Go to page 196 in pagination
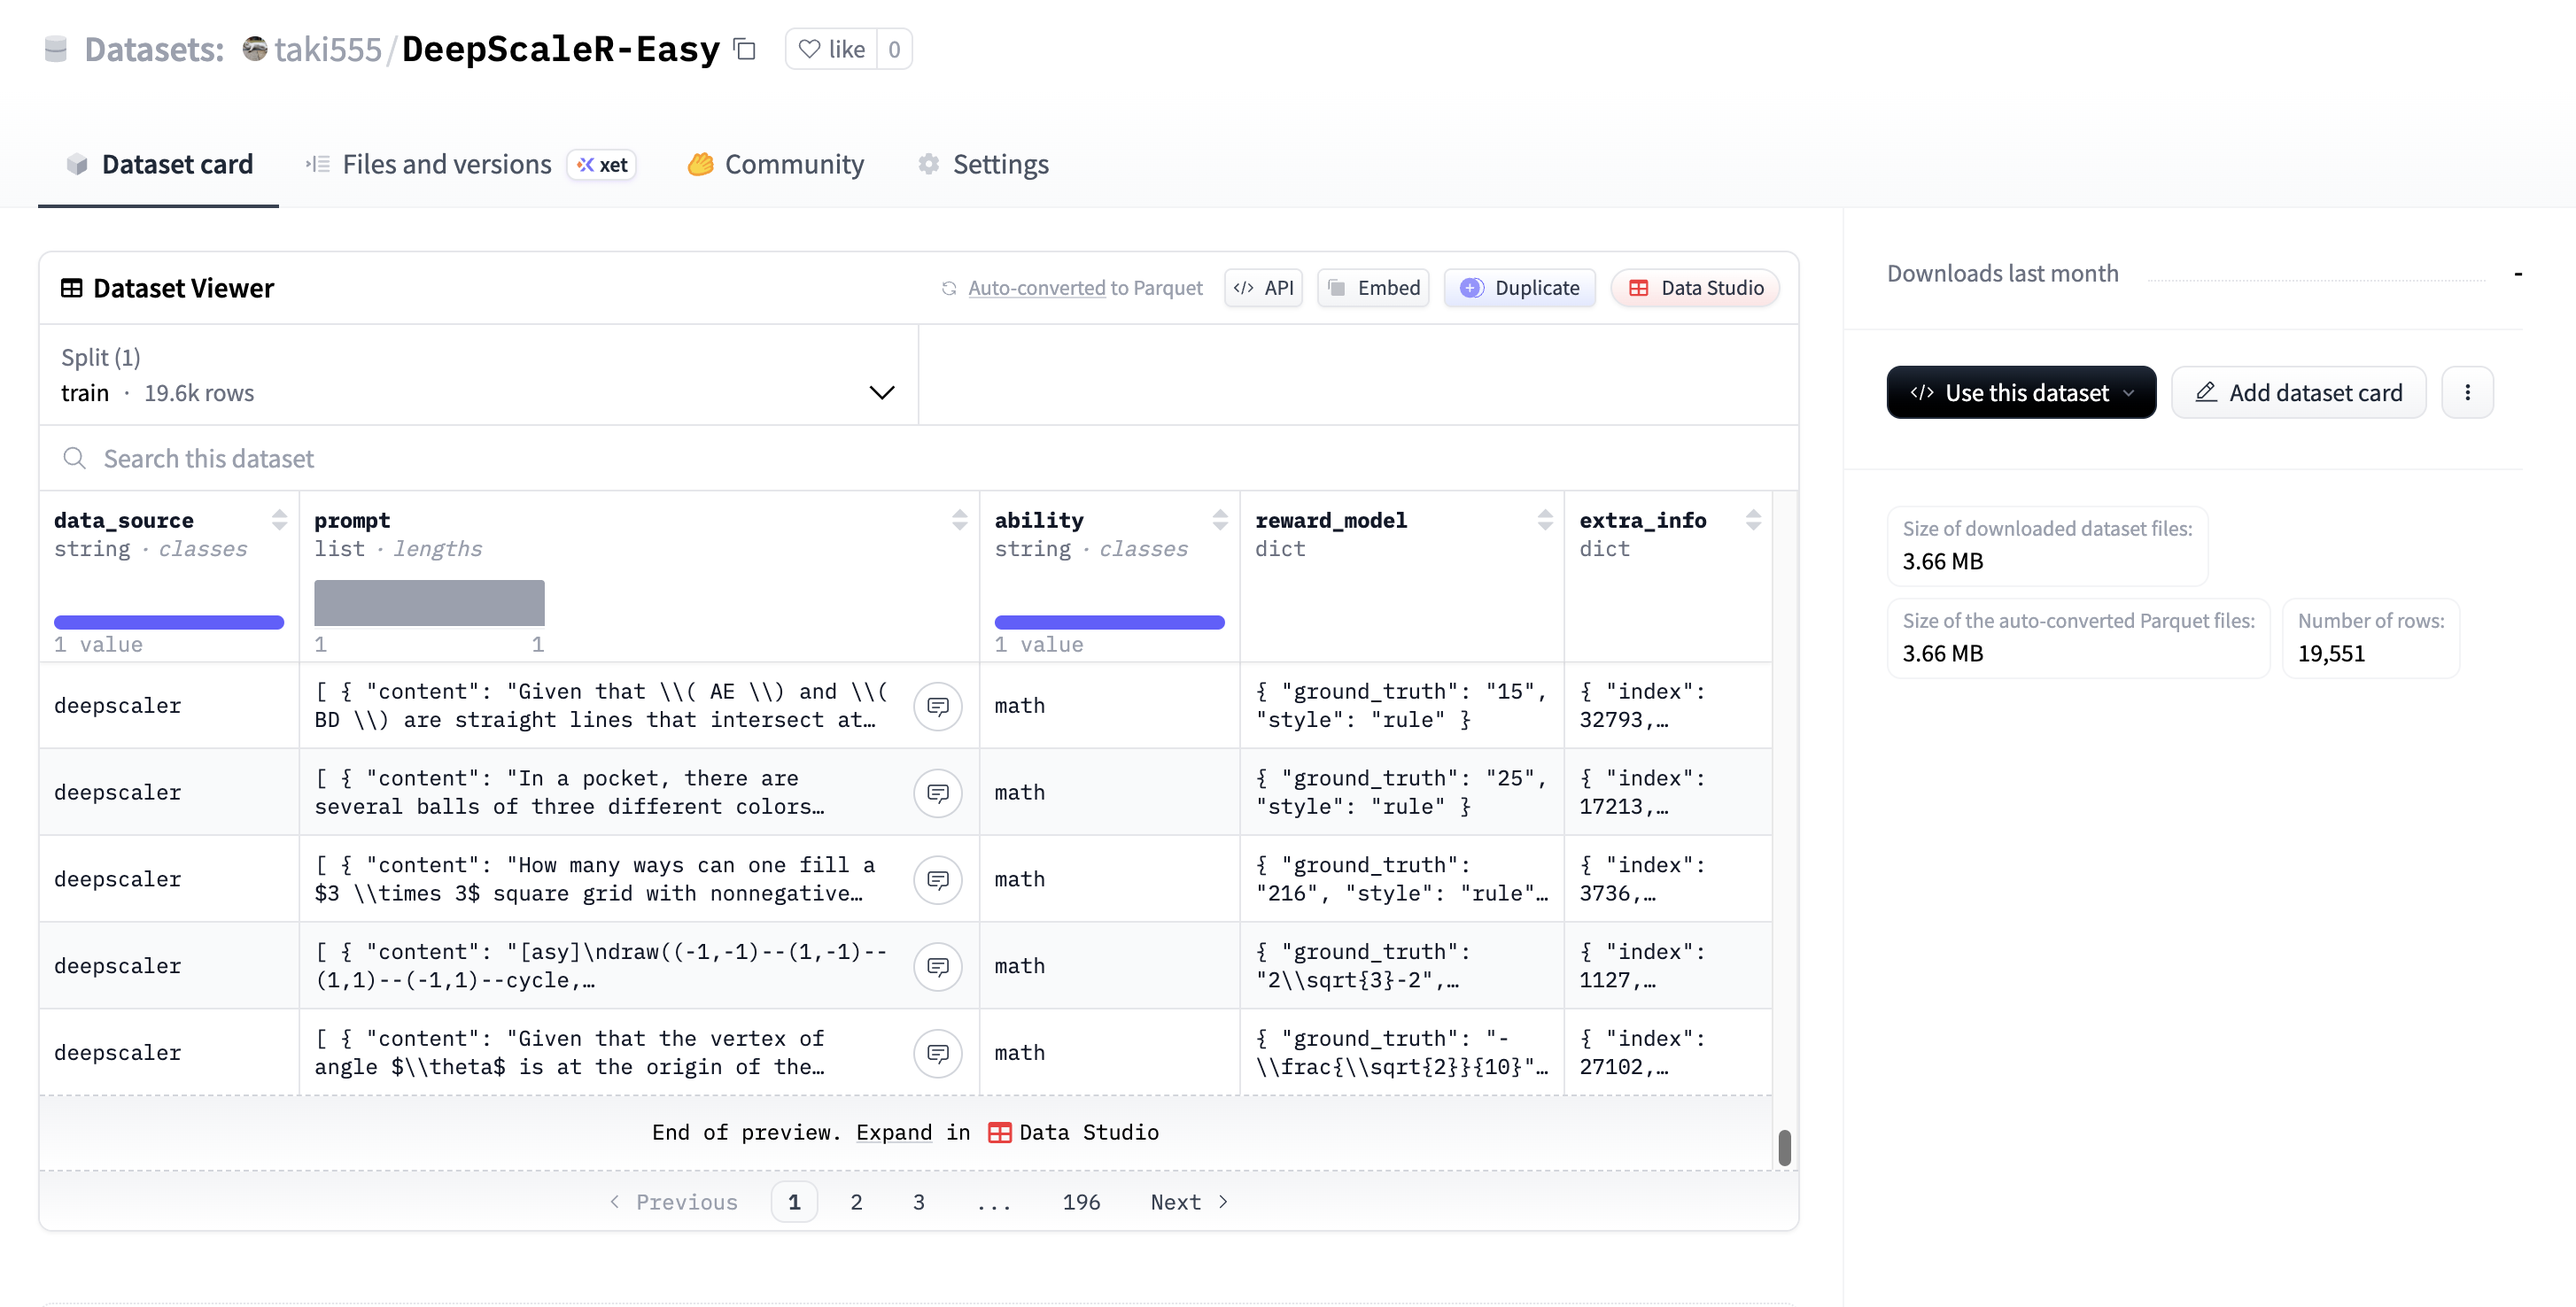Screen dimensions: 2576x1307 pyautogui.click(x=1081, y=1202)
